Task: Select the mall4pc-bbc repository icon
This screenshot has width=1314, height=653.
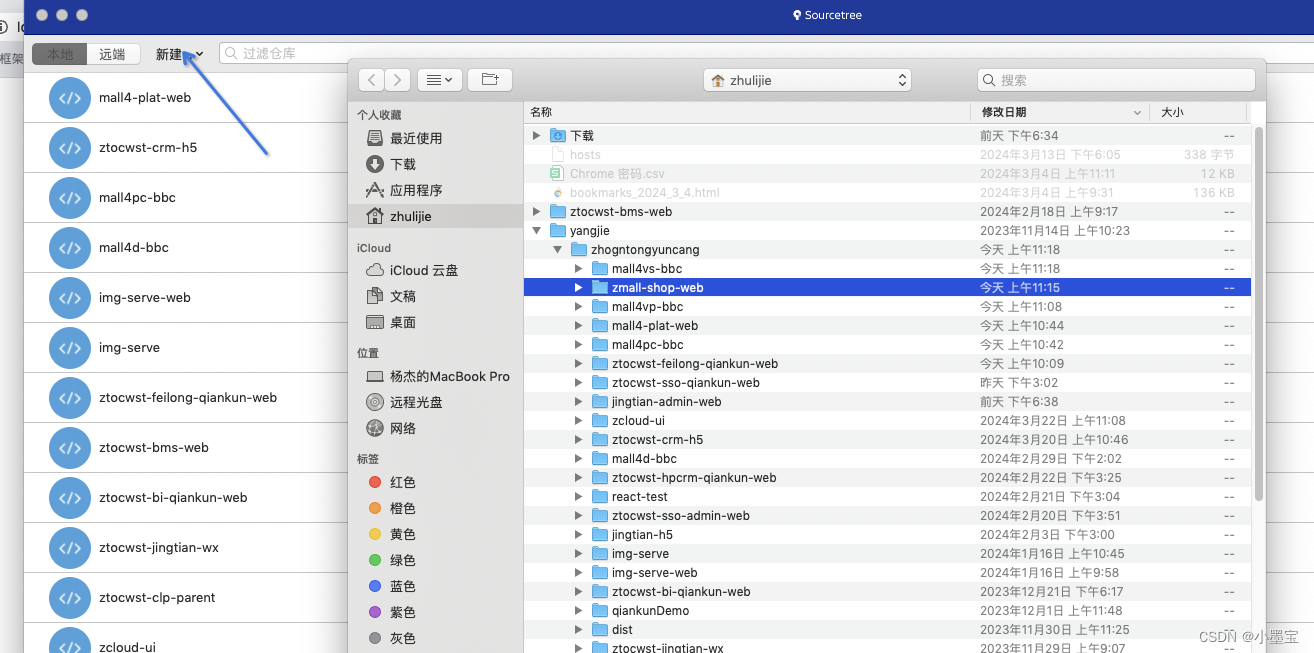Action: click(x=69, y=198)
